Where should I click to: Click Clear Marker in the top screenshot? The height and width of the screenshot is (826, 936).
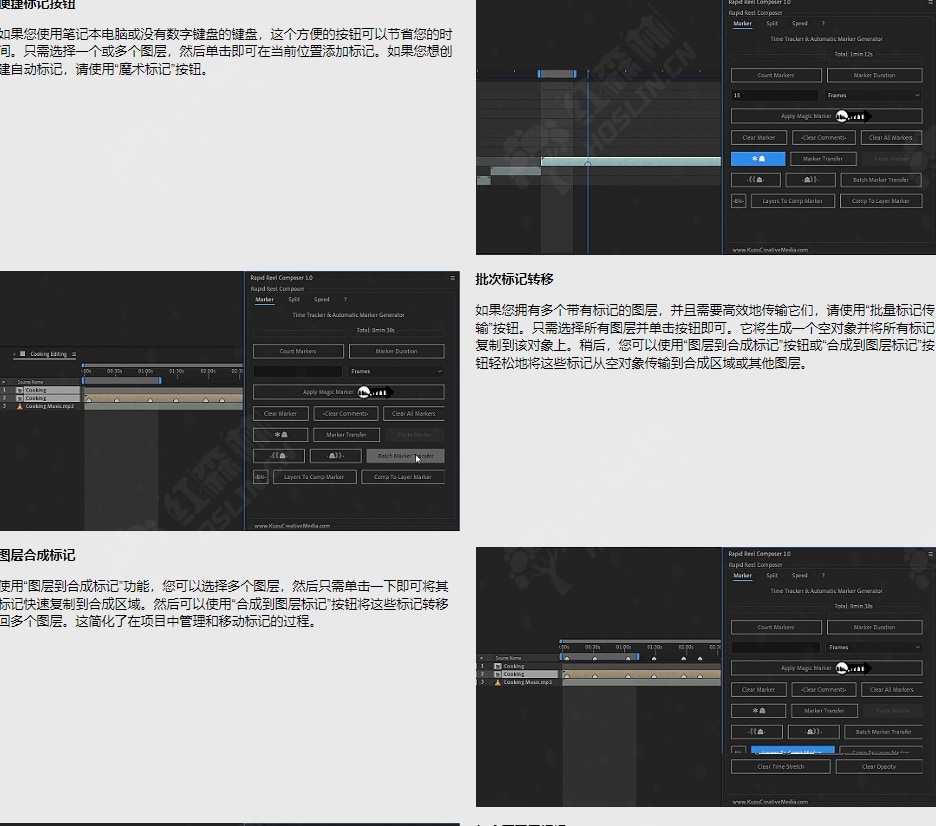point(759,137)
